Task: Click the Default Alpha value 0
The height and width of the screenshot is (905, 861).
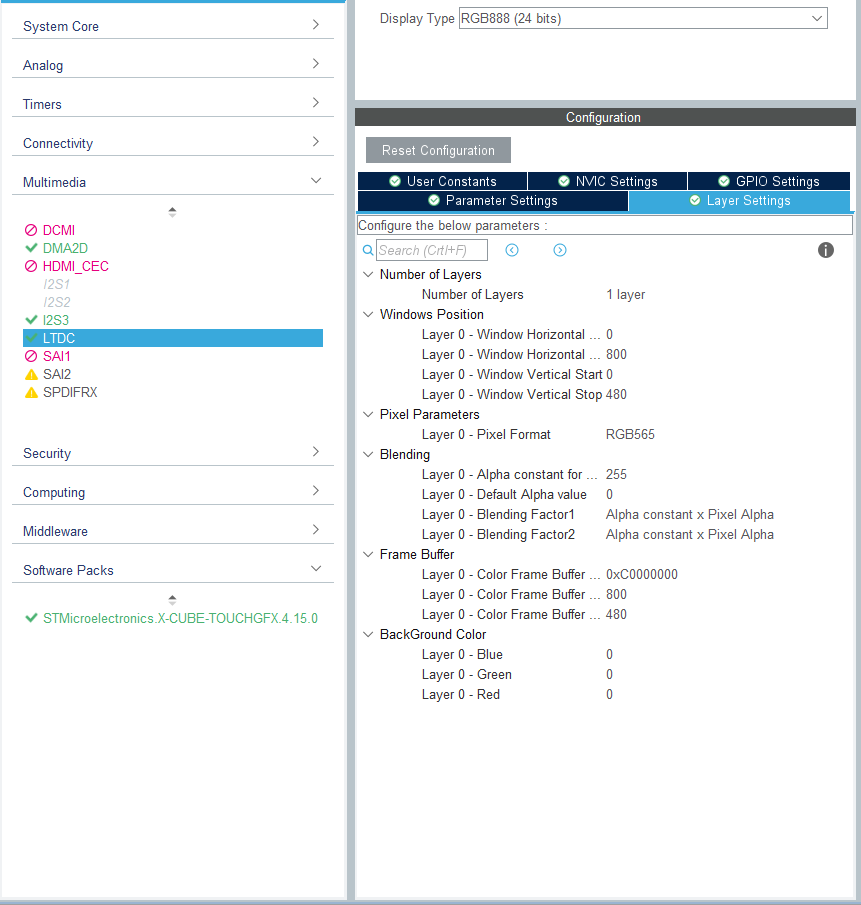Action: 609,495
